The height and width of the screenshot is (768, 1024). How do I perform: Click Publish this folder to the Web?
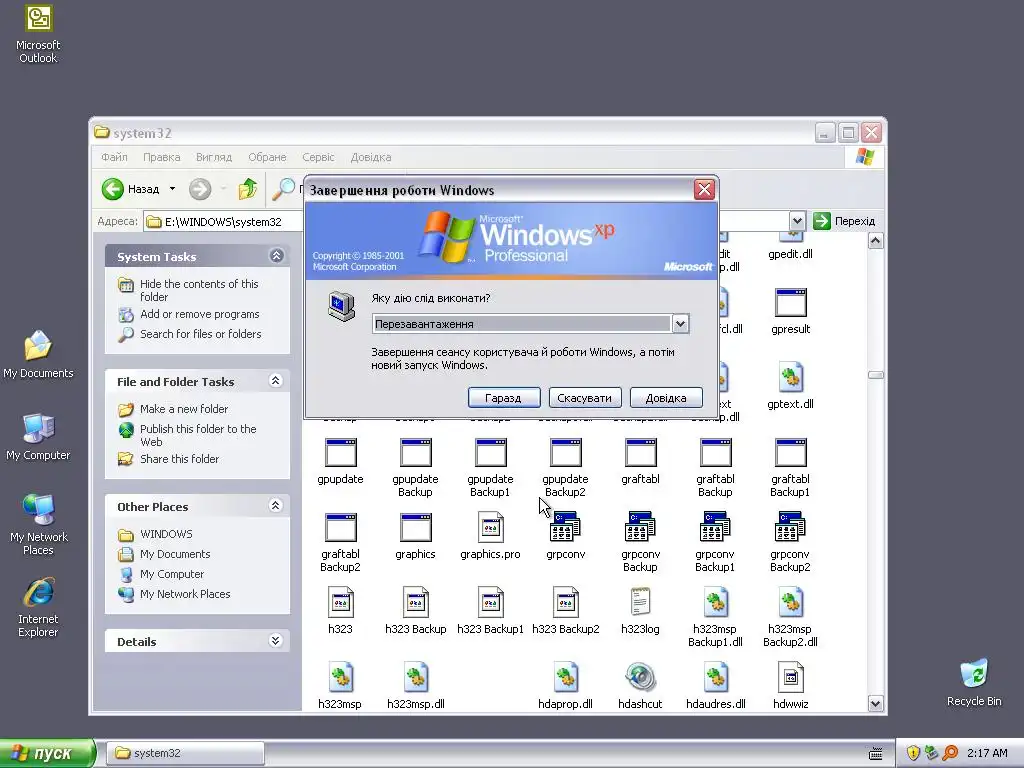[x=198, y=436]
